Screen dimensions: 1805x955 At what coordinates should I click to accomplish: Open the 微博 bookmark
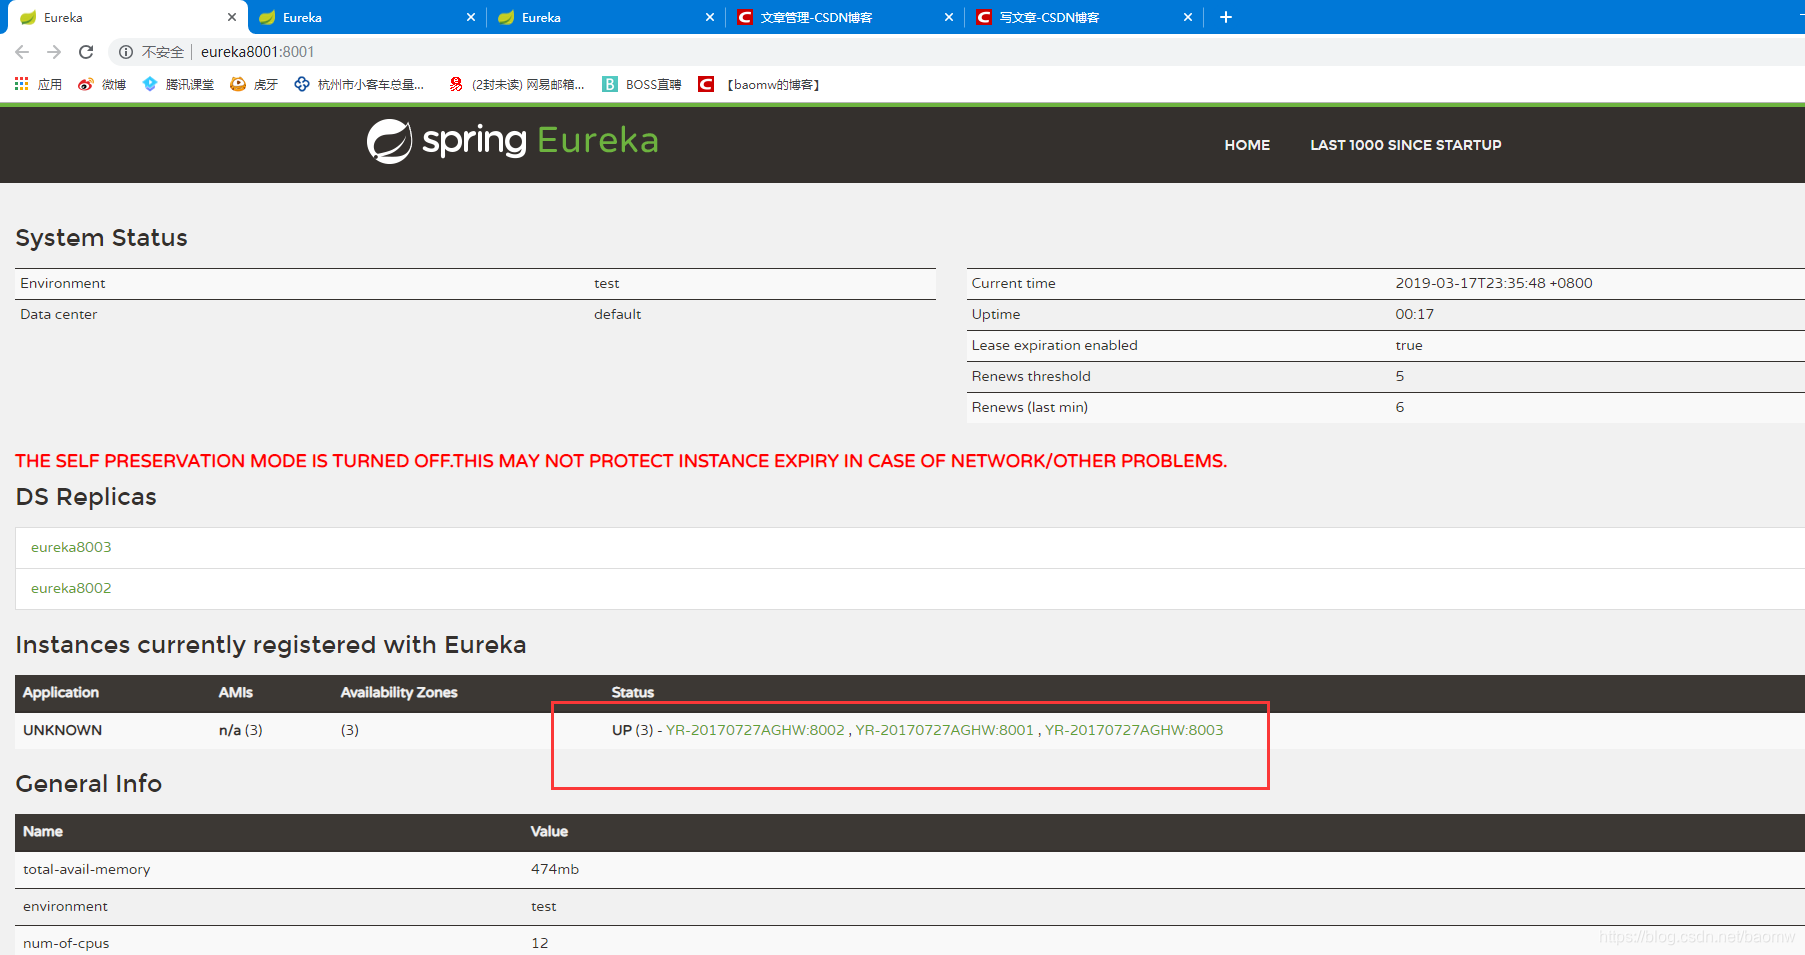(x=102, y=84)
